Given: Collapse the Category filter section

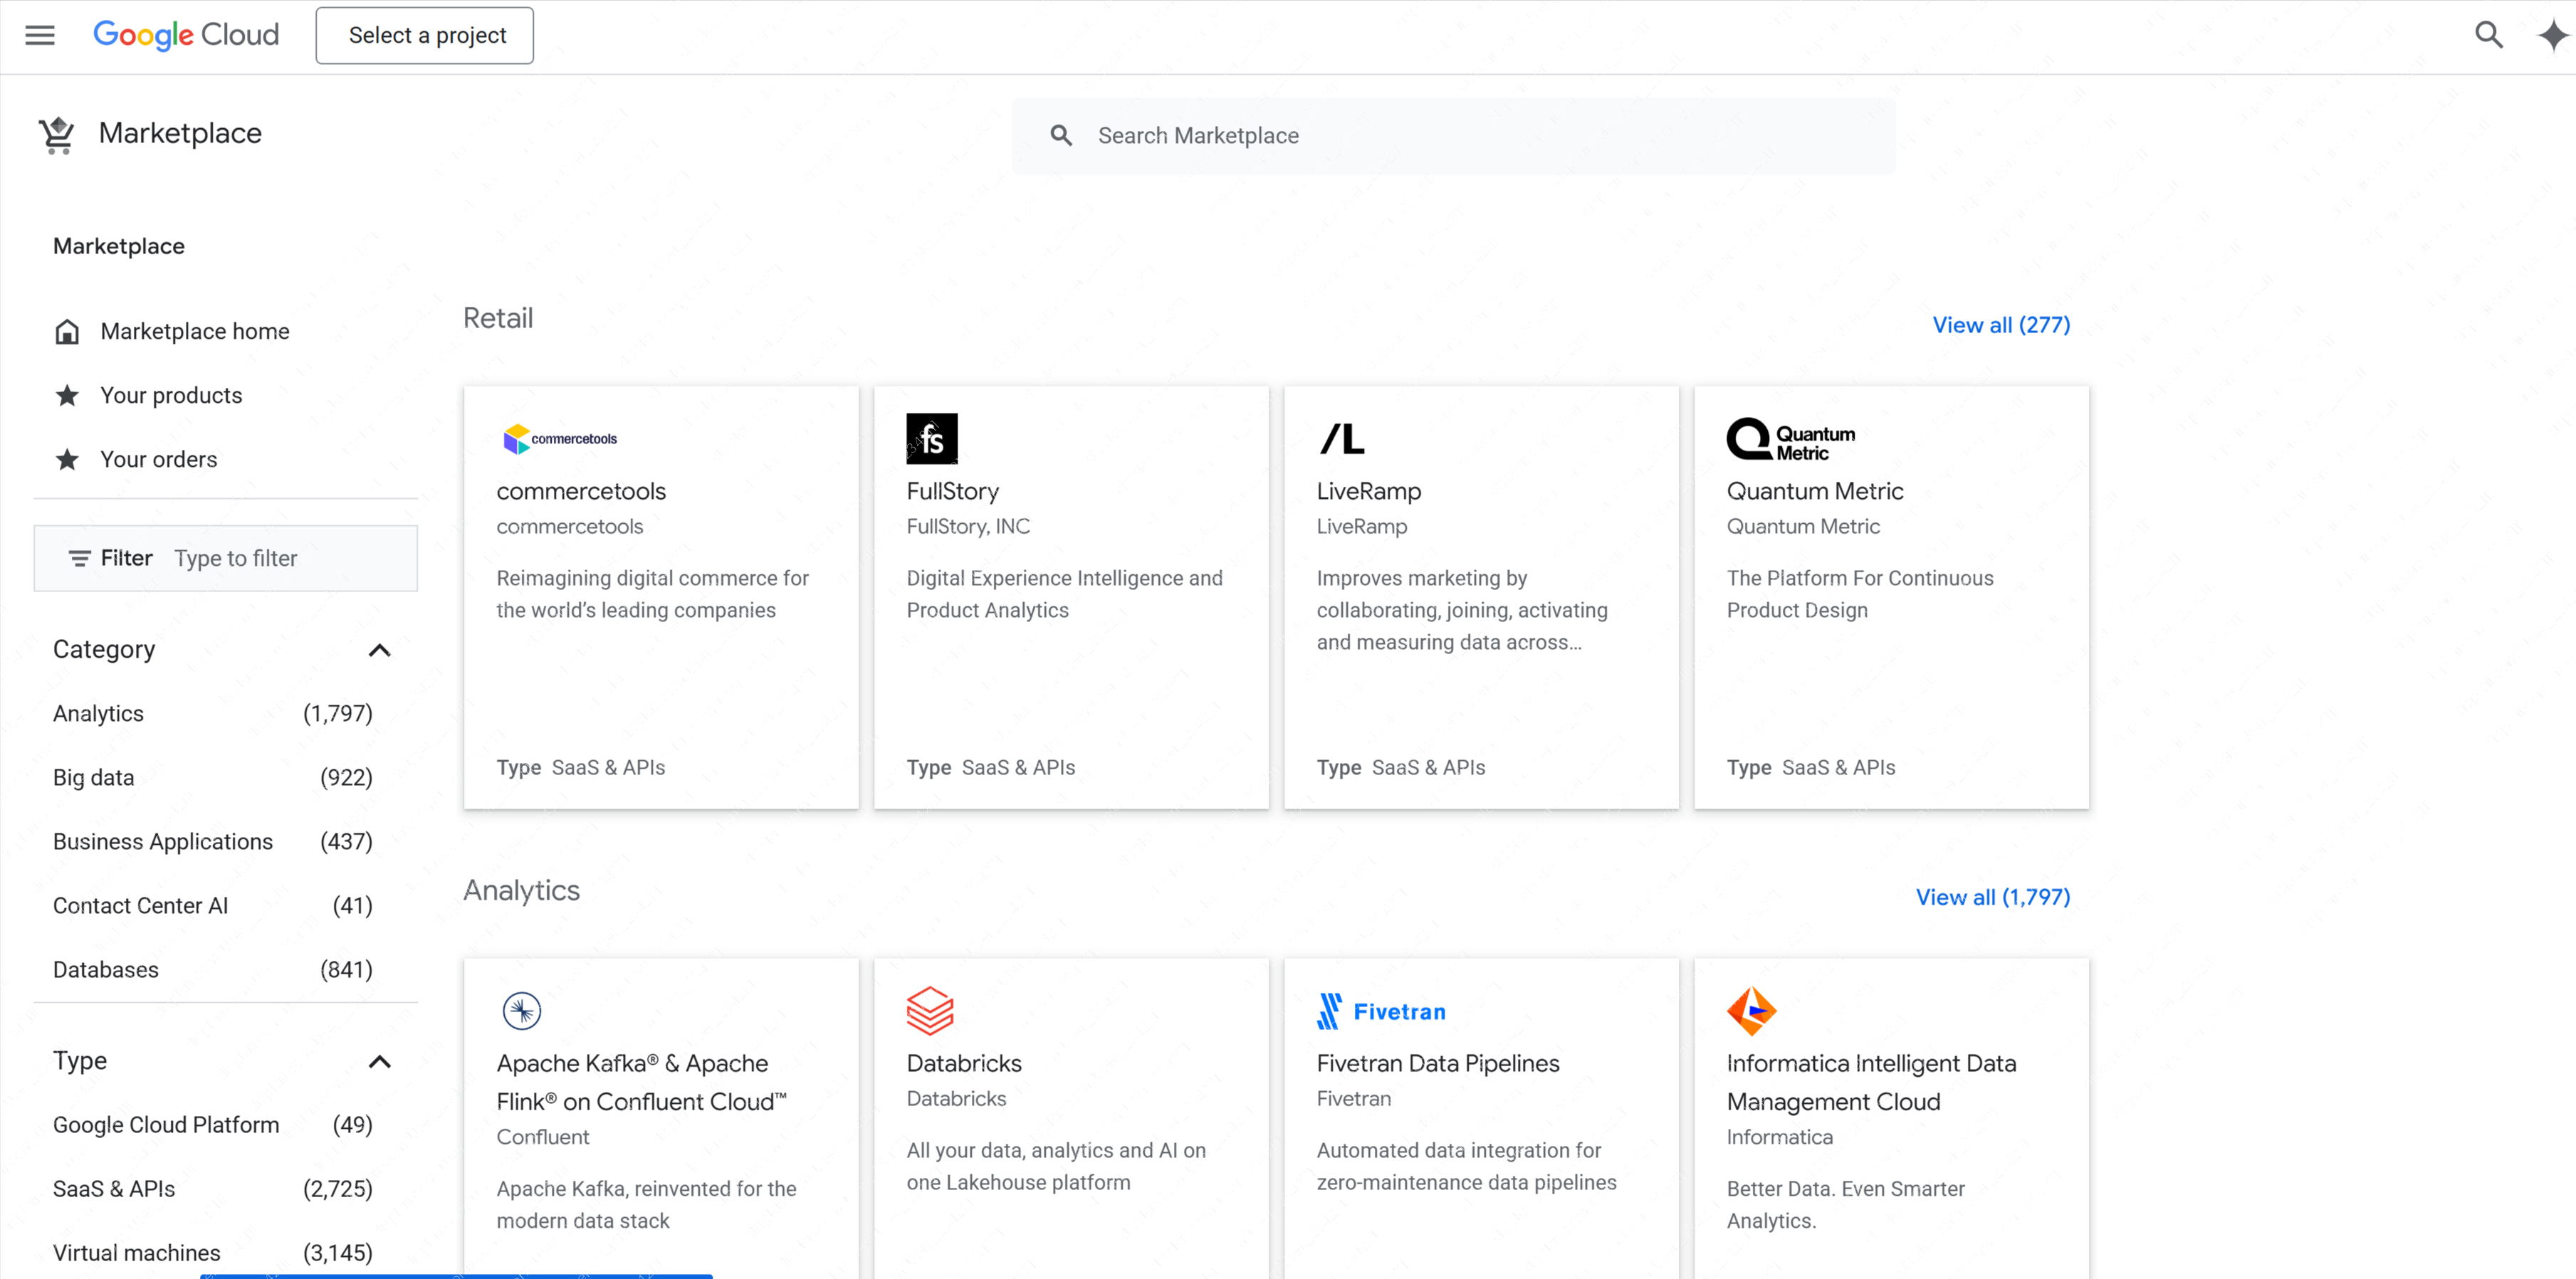Looking at the screenshot, I should [x=380, y=650].
